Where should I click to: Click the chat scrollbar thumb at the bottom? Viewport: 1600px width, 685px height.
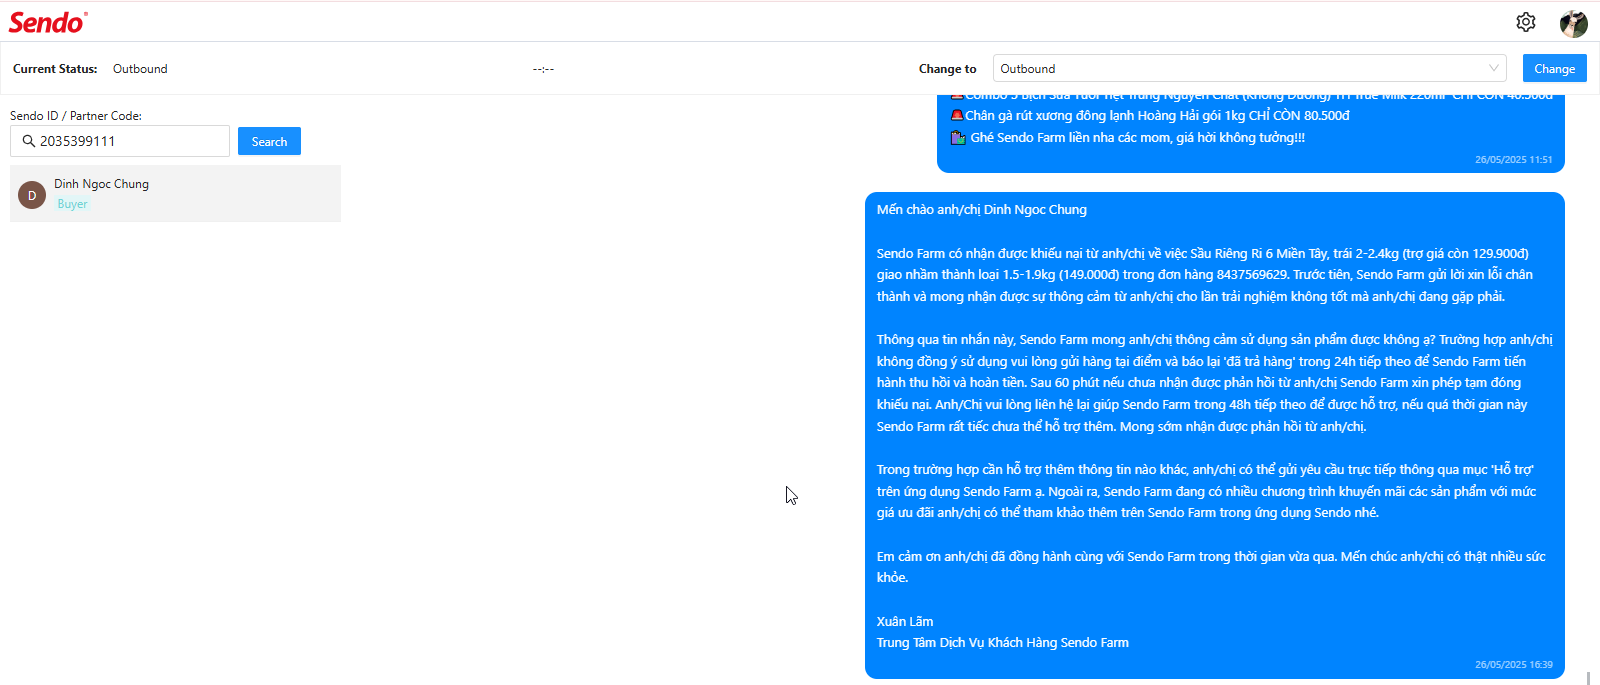[x=1588, y=678]
